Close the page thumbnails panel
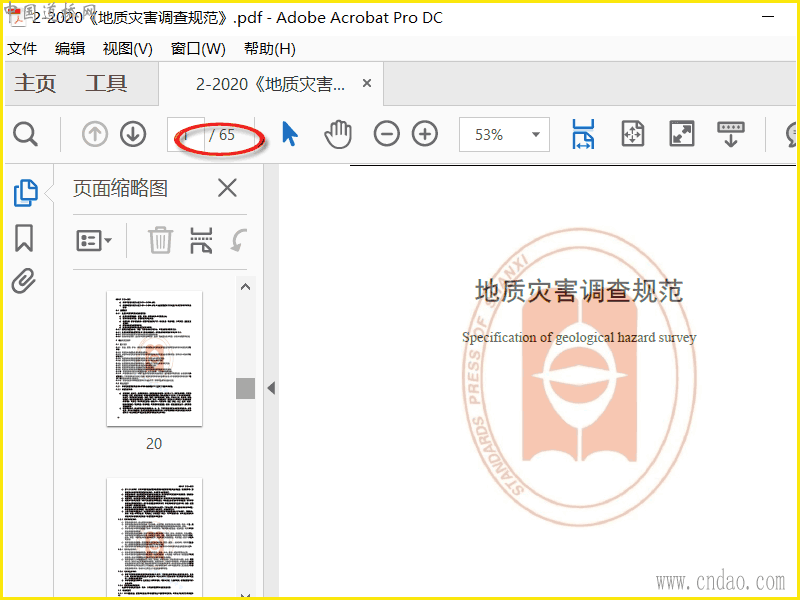Image resolution: width=800 pixels, height=600 pixels. point(227,188)
